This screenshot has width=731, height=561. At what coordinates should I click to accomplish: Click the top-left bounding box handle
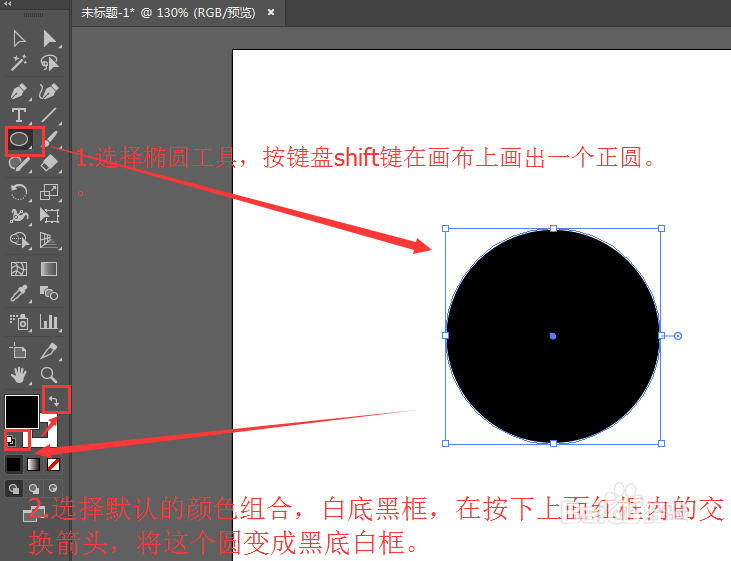point(445,229)
